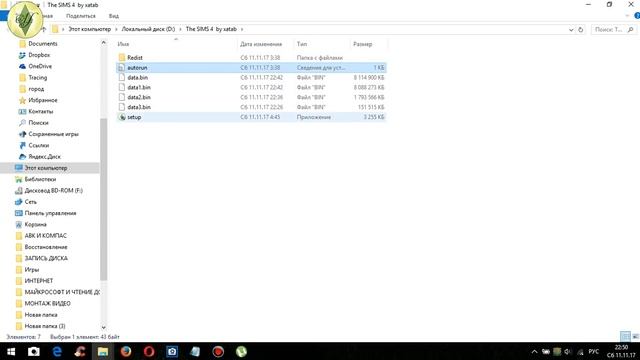Refresh the current folder view

point(580,29)
